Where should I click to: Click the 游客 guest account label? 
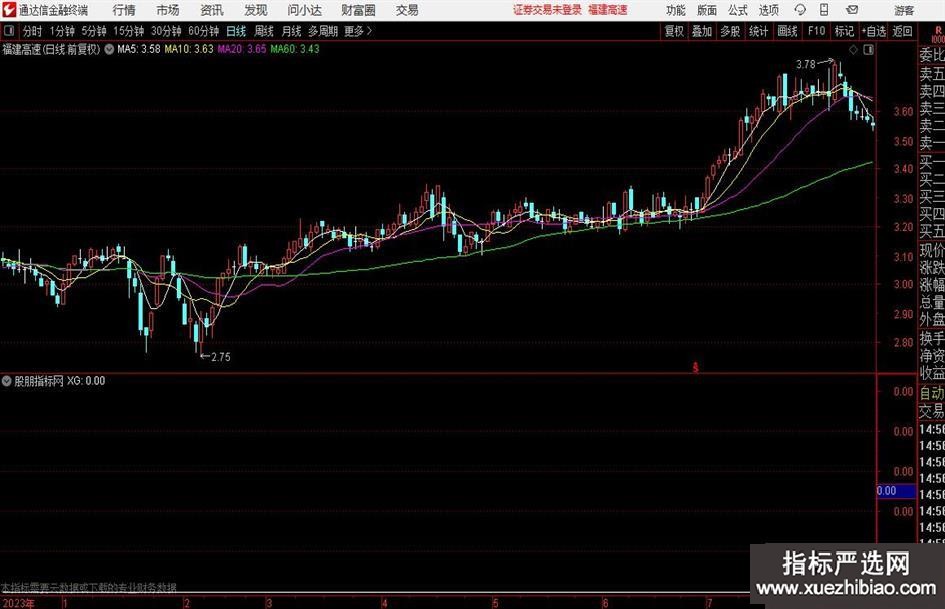[904, 10]
